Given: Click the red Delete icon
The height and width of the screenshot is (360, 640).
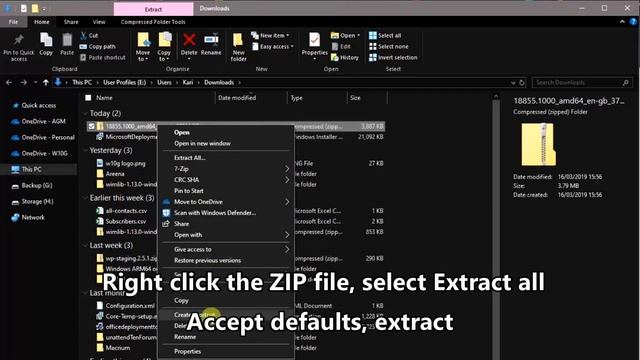Looking at the screenshot, I should [x=189, y=40].
